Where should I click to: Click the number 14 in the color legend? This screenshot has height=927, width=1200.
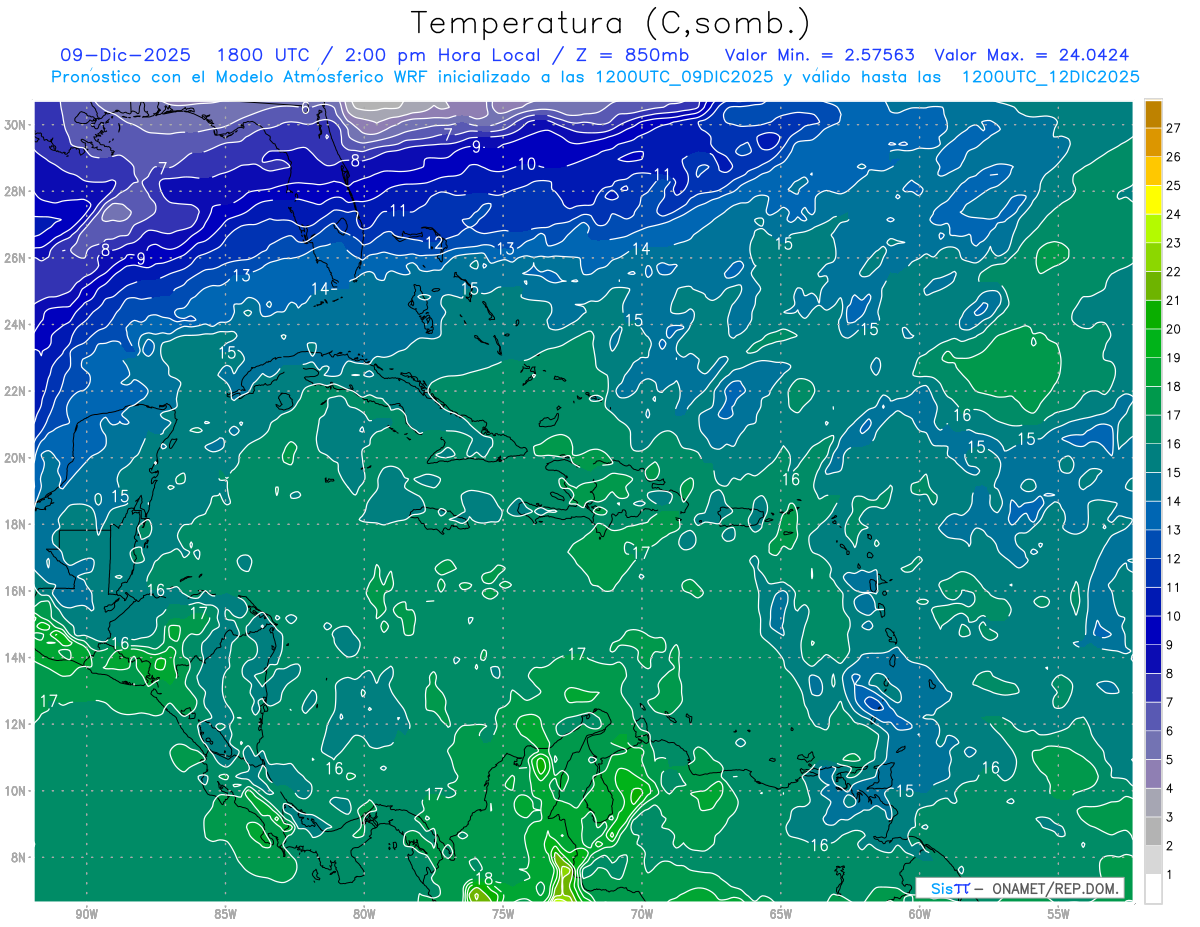1174,501
